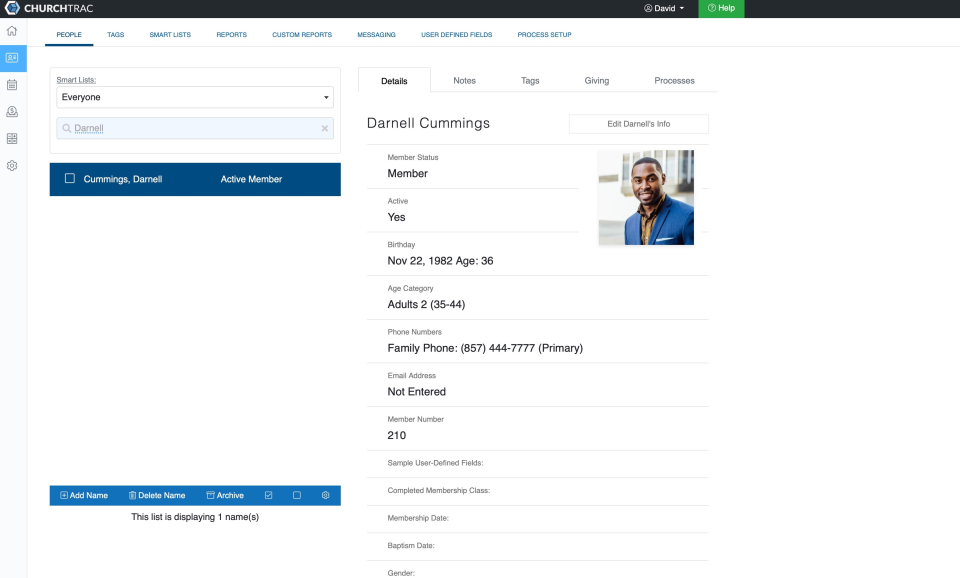The image size is (960, 578).
Task: Expand the David account menu
Action: click(x=666, y=8)
